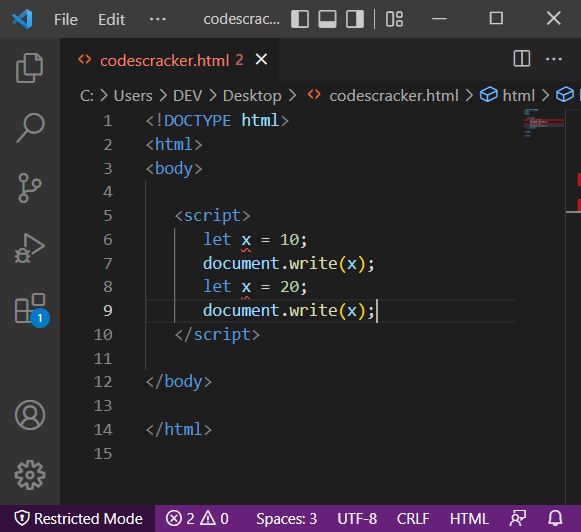Close the codescracker.html tab
The image size is (581, 532).
click(262, 59)
